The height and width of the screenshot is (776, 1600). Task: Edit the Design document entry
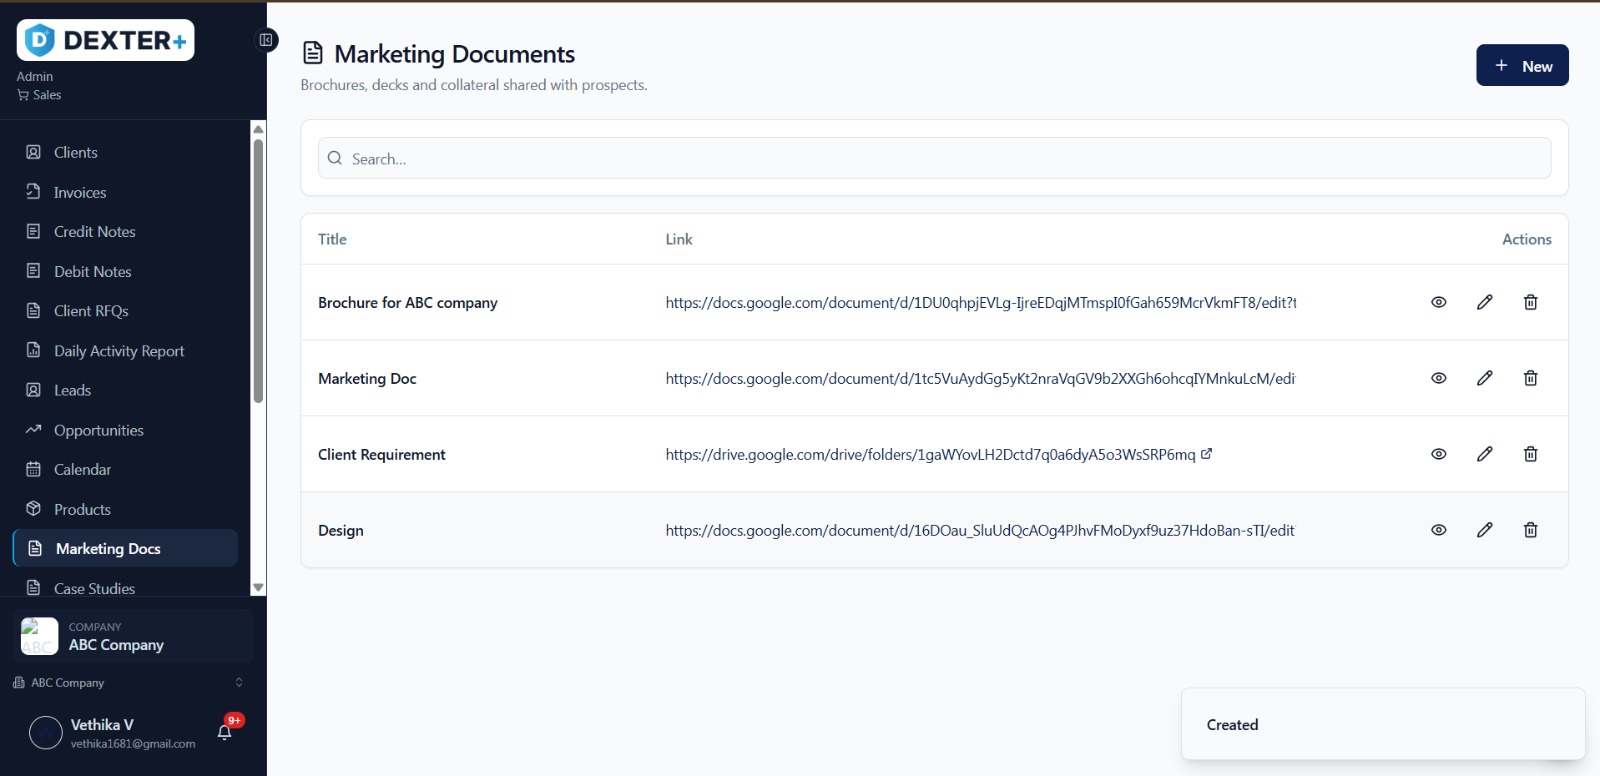point(1485,530)
